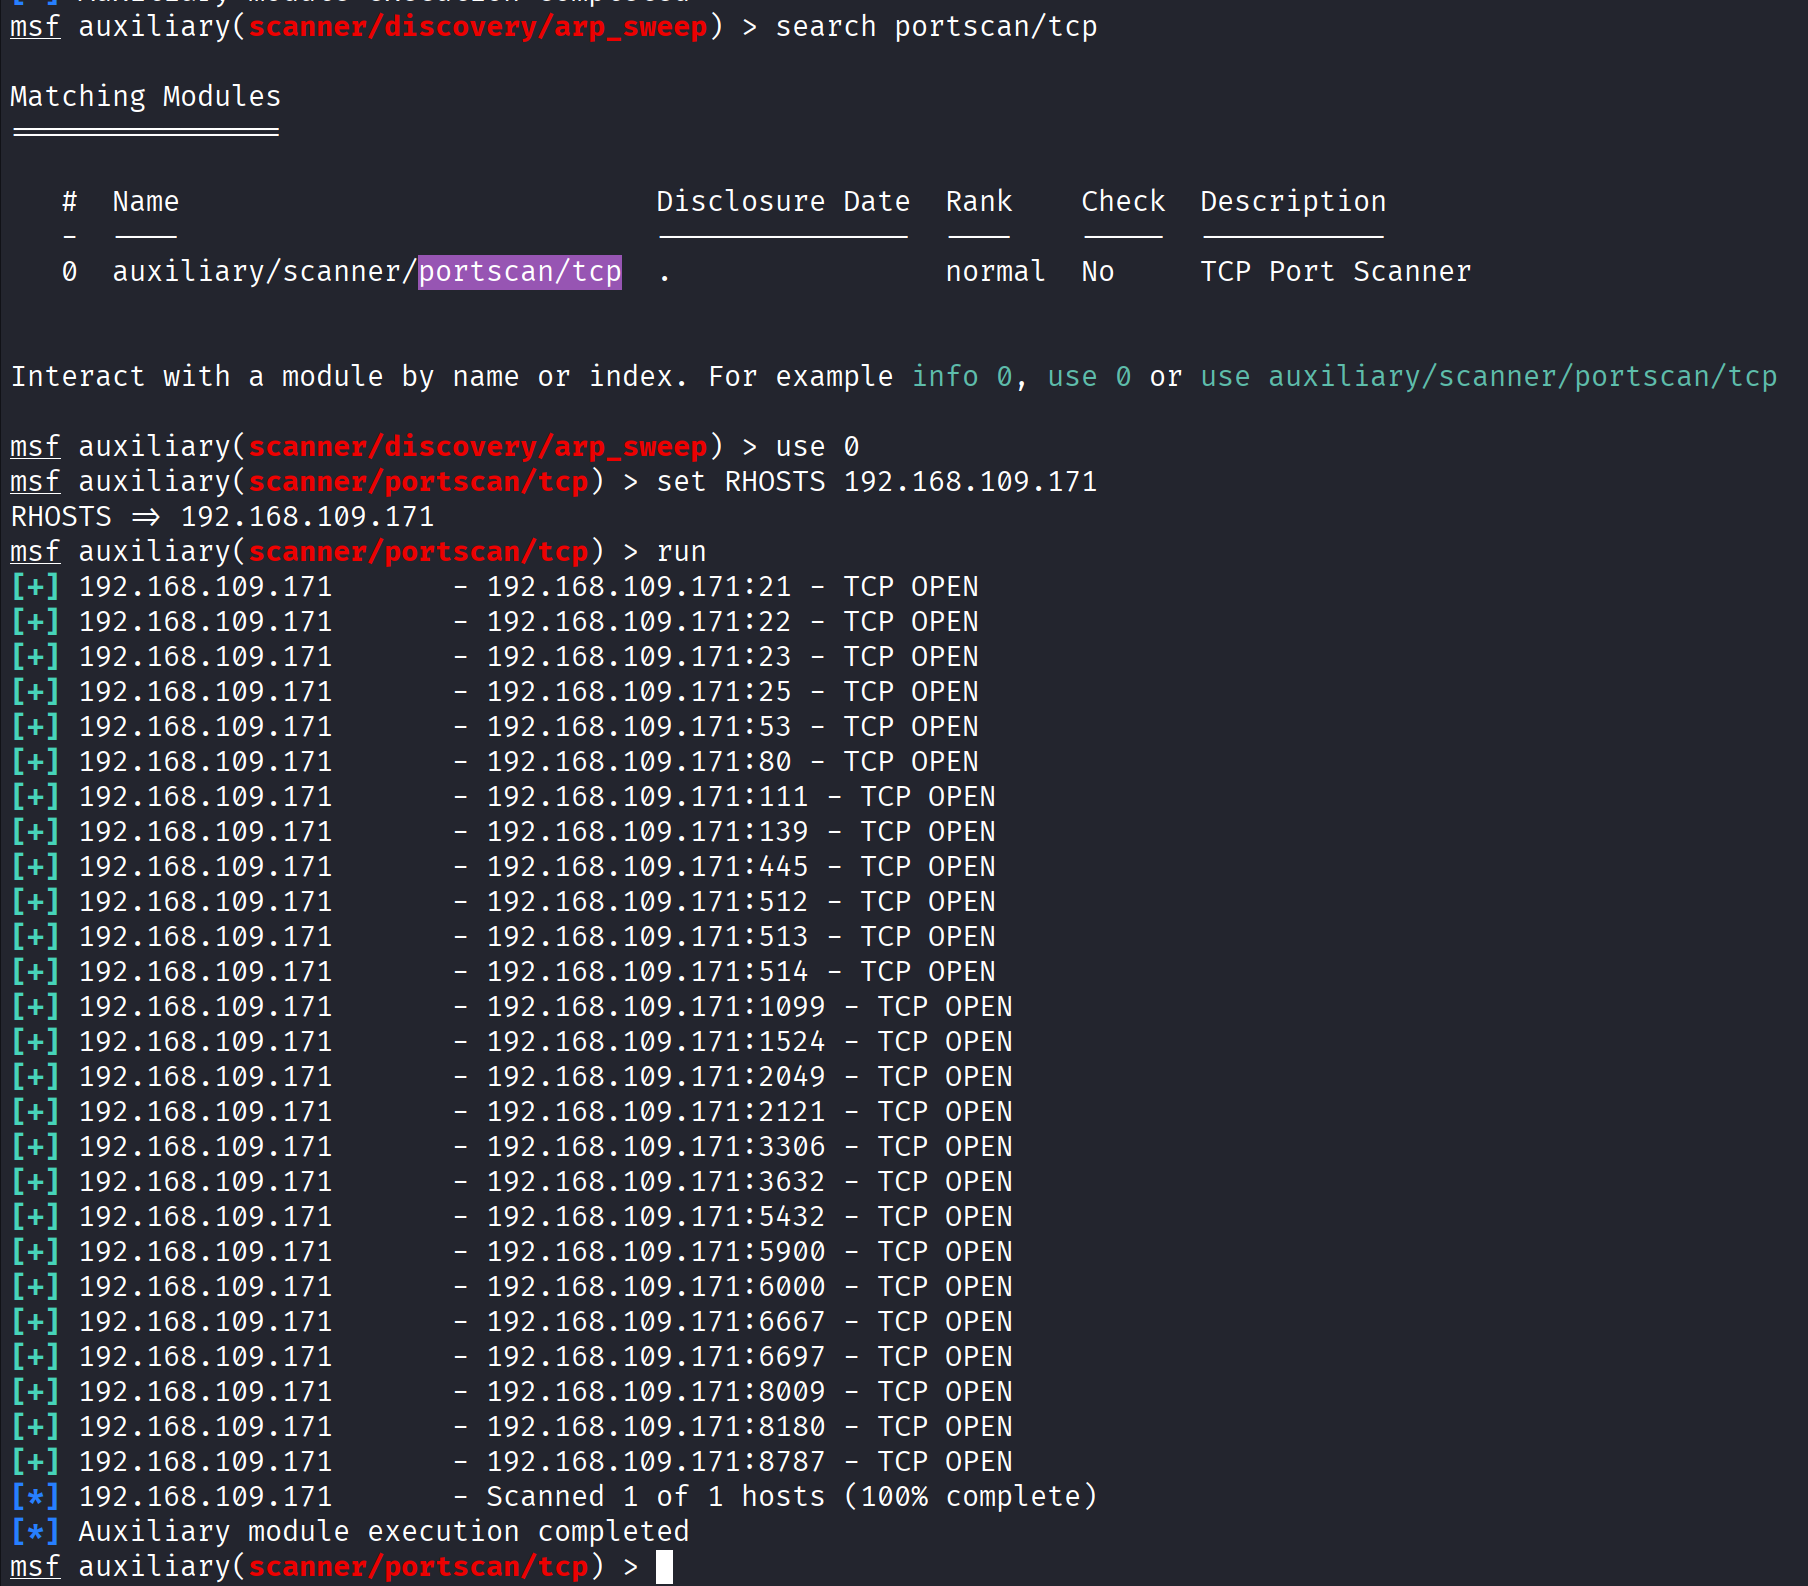Viewport: 1808px width, 1586px height.
Task: Click the 'Description' column header
Action: coord(1293,201)
